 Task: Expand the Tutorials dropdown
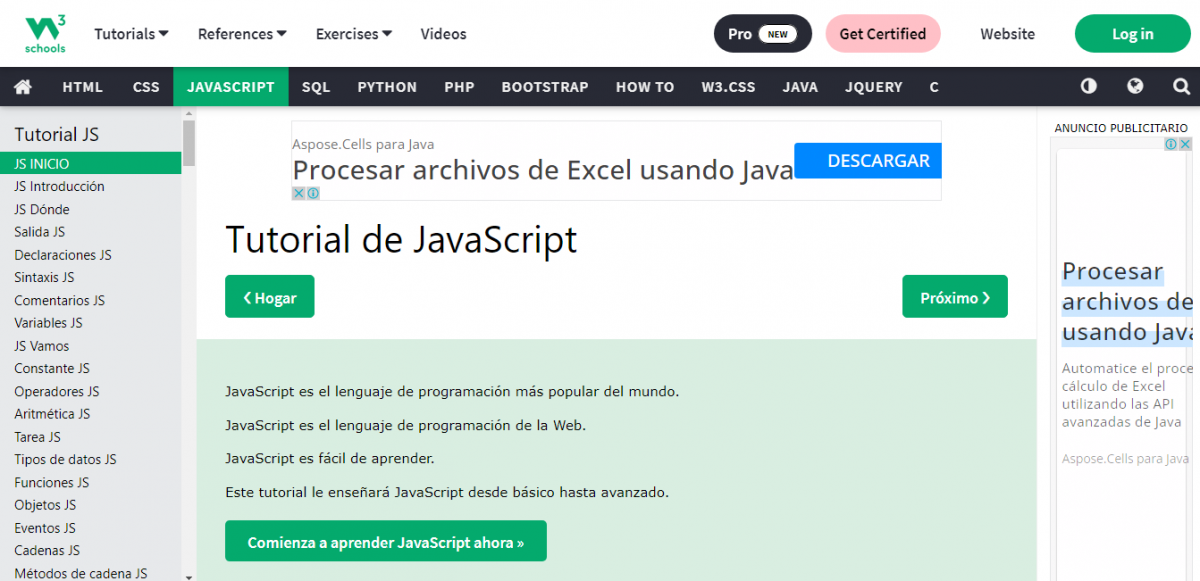click(131, 34)
